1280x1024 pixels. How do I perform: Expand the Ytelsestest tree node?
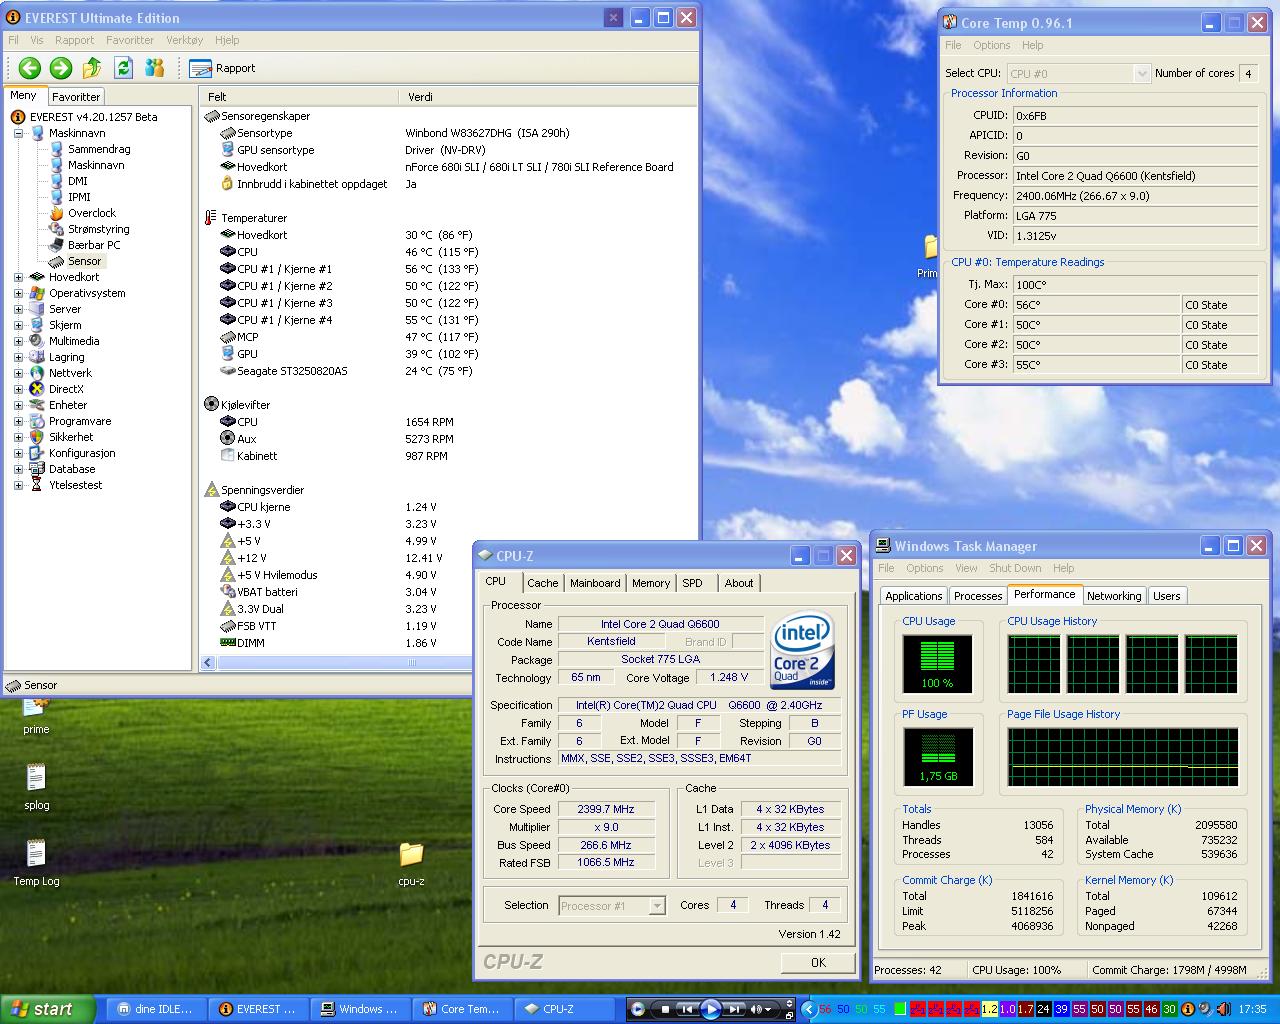[19, 485]
